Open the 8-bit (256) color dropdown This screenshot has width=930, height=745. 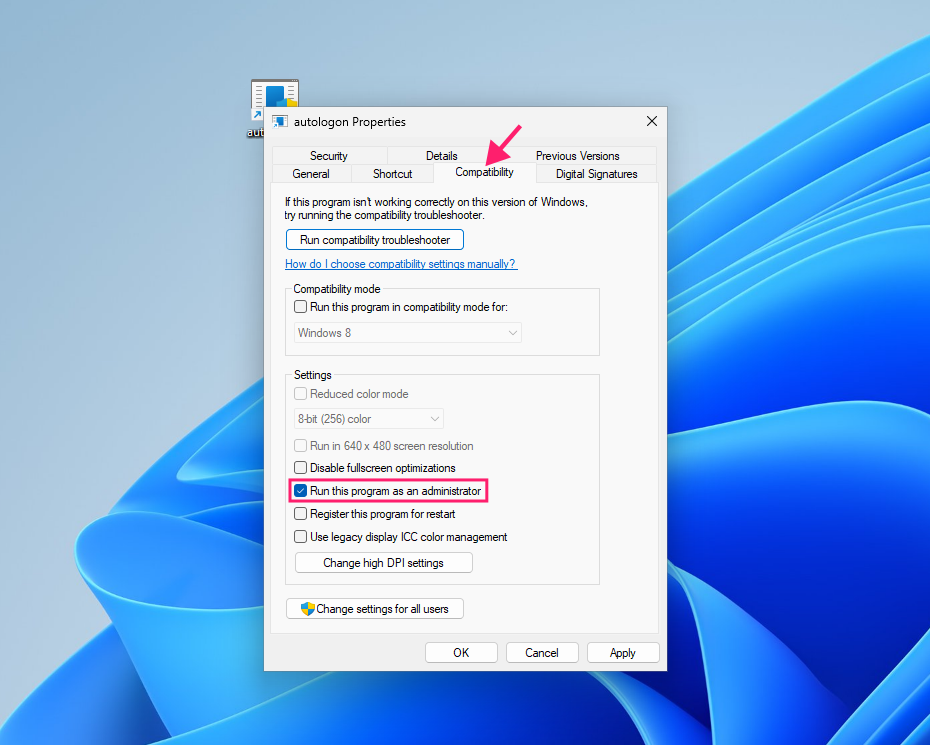pos(369,419)
